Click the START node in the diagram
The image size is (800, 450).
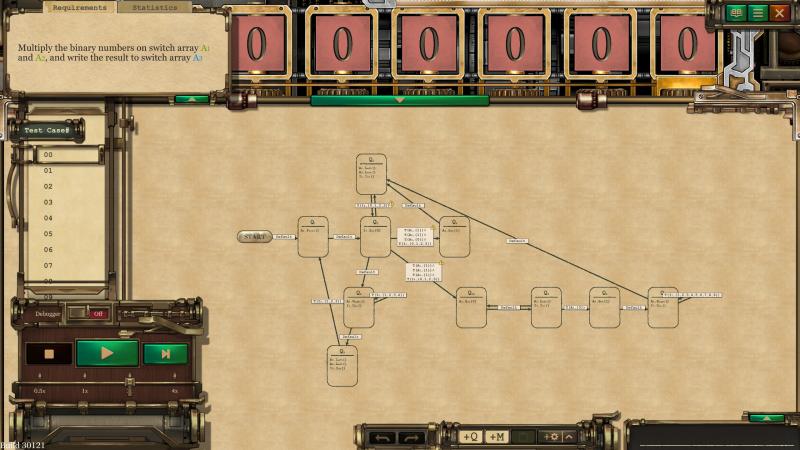tap(254, 237)
